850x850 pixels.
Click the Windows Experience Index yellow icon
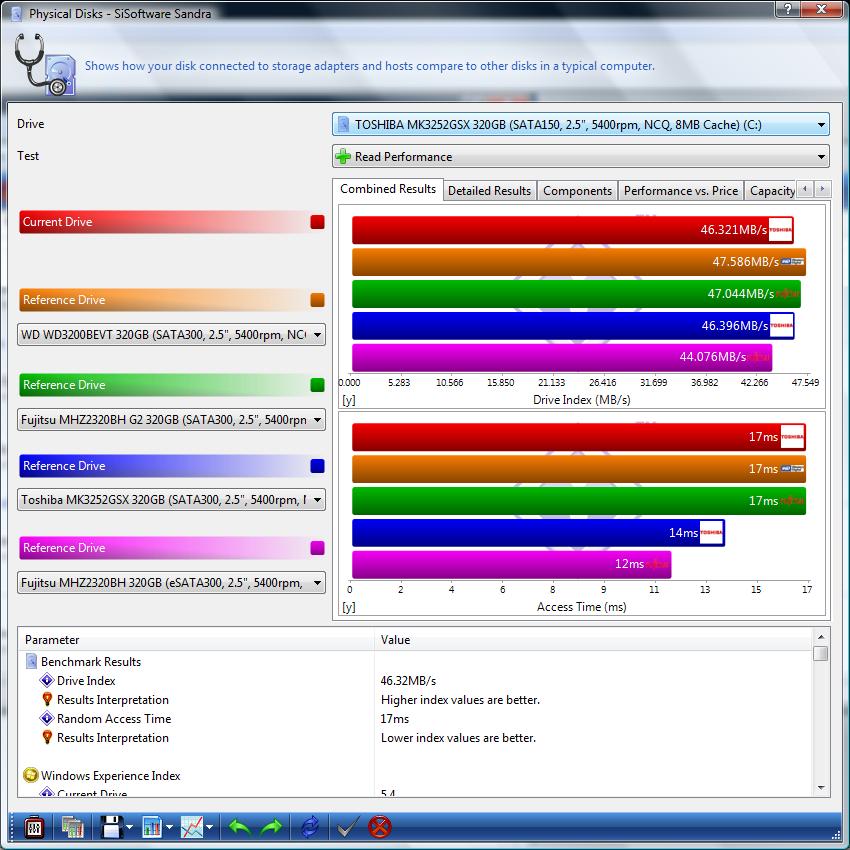pyautogui.click(x=31, y=775)
